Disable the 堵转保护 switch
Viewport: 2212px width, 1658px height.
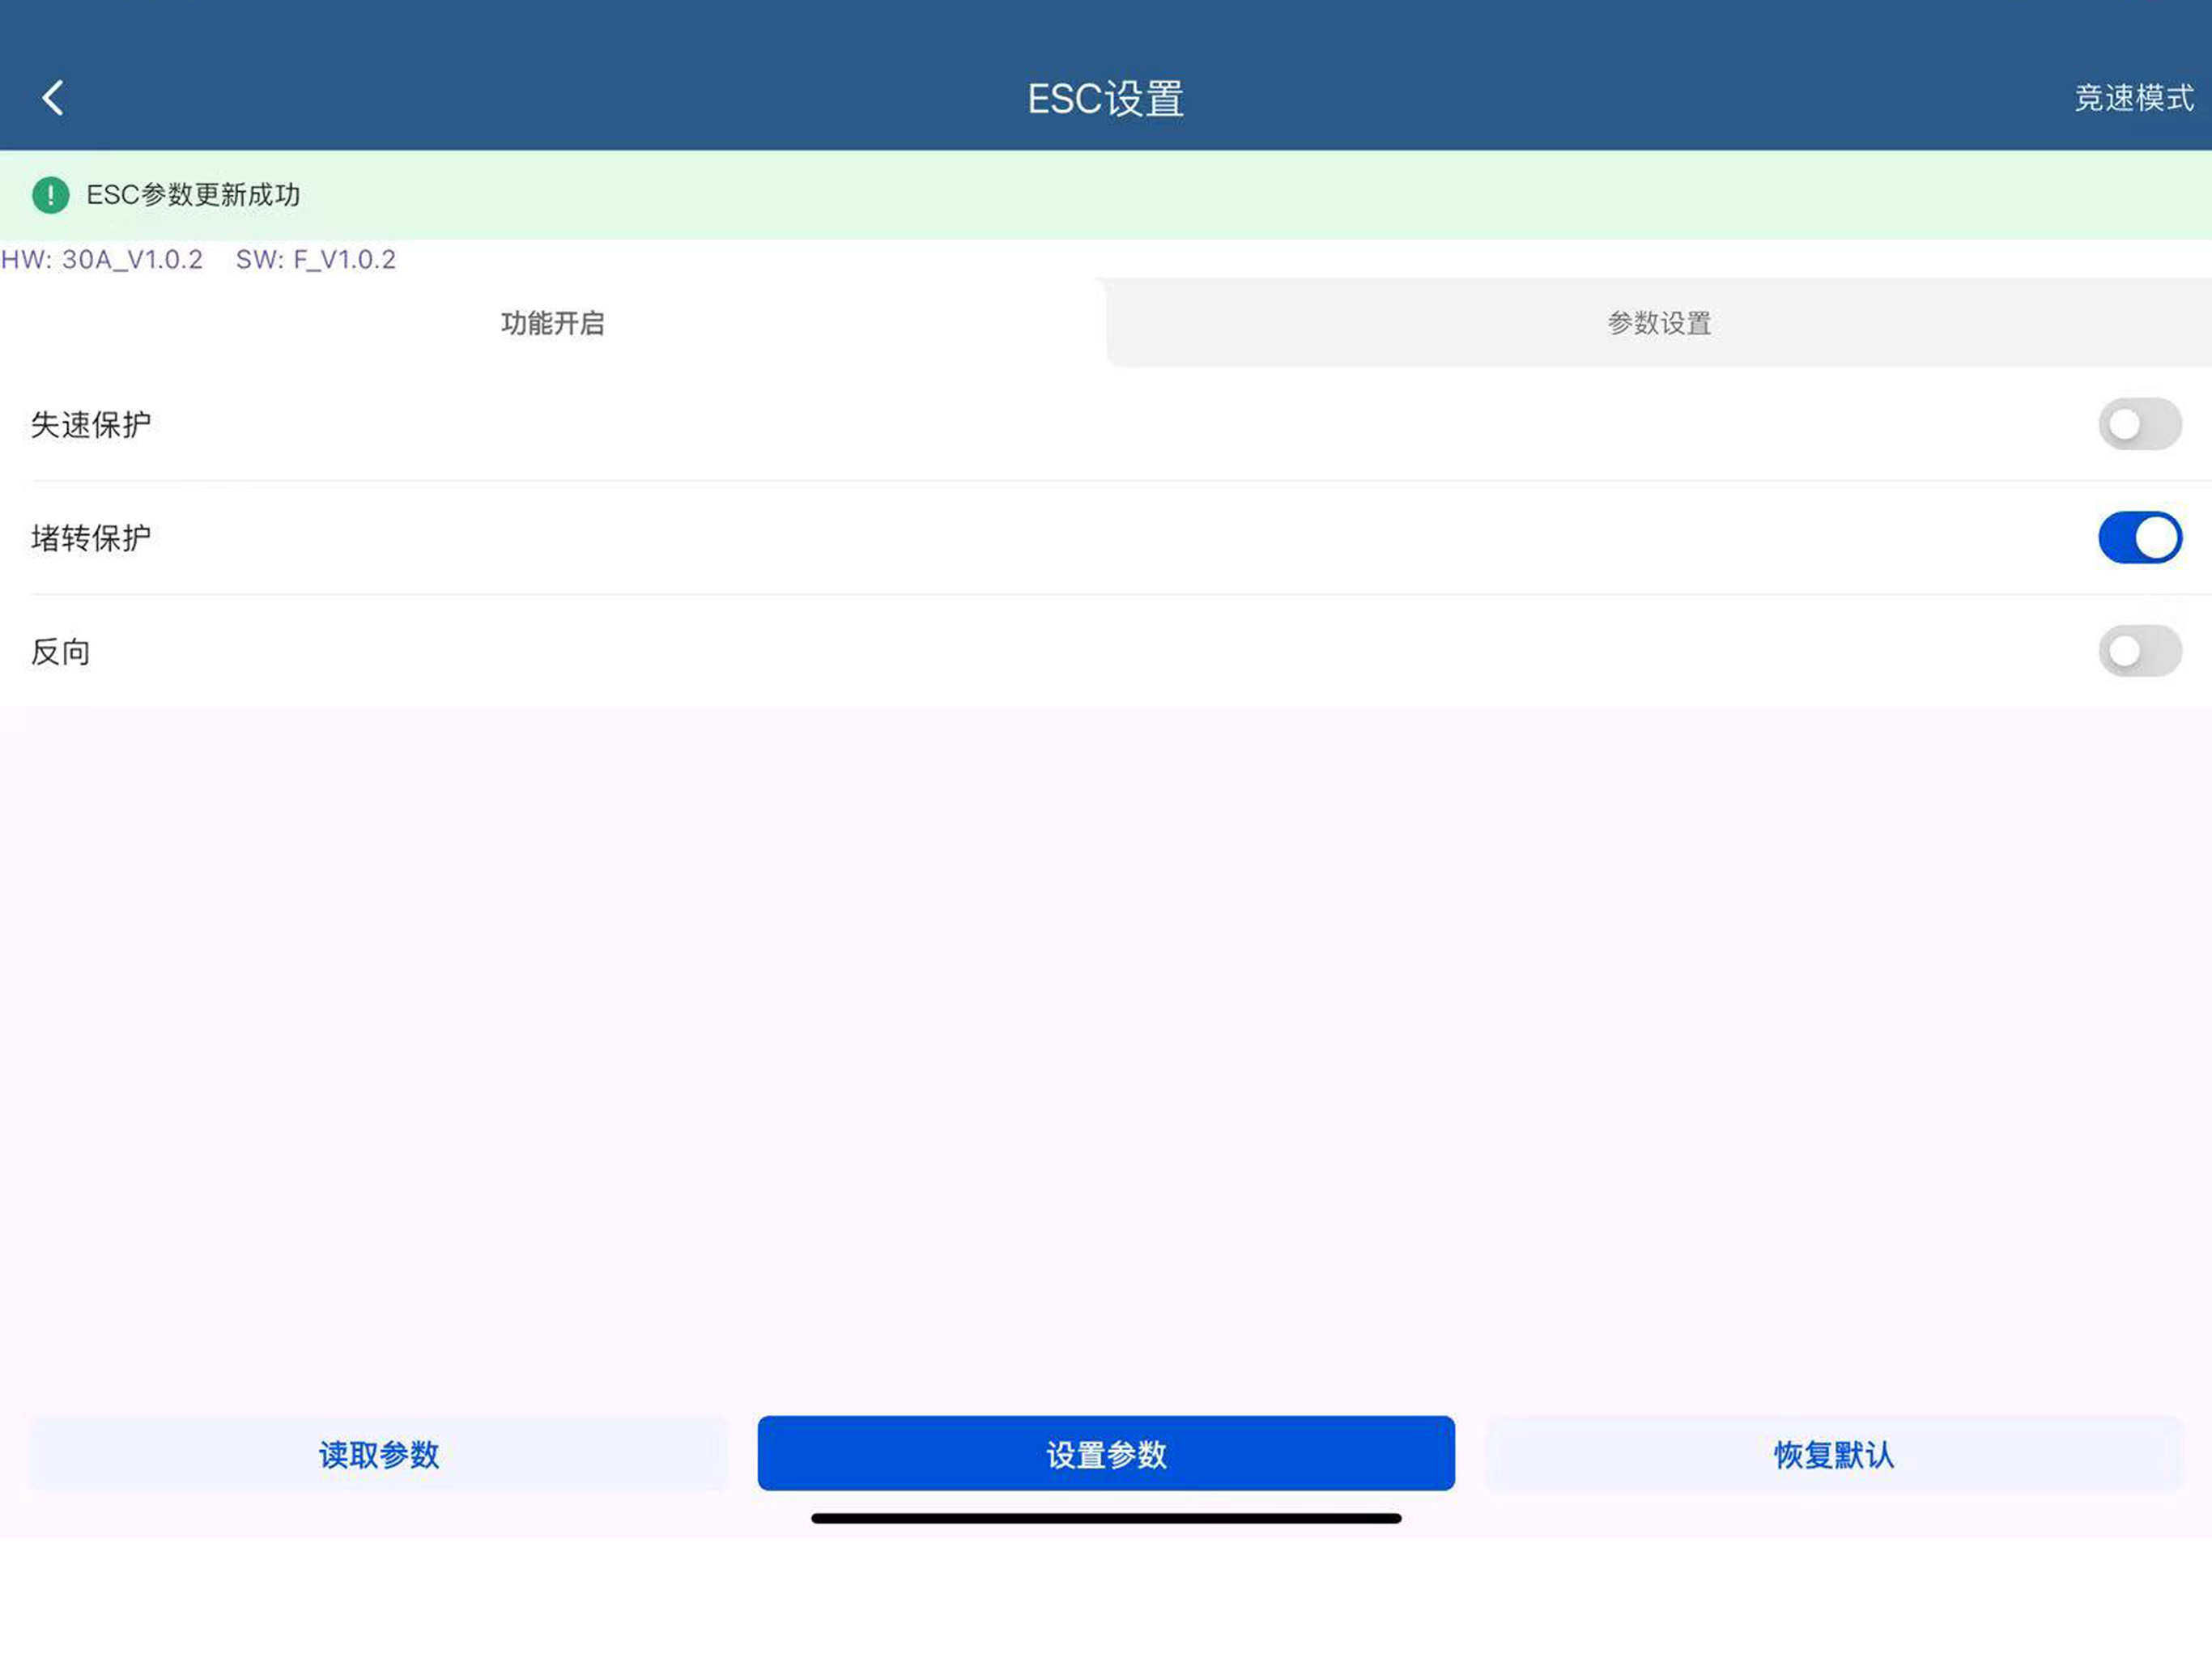pos(2140,538)
